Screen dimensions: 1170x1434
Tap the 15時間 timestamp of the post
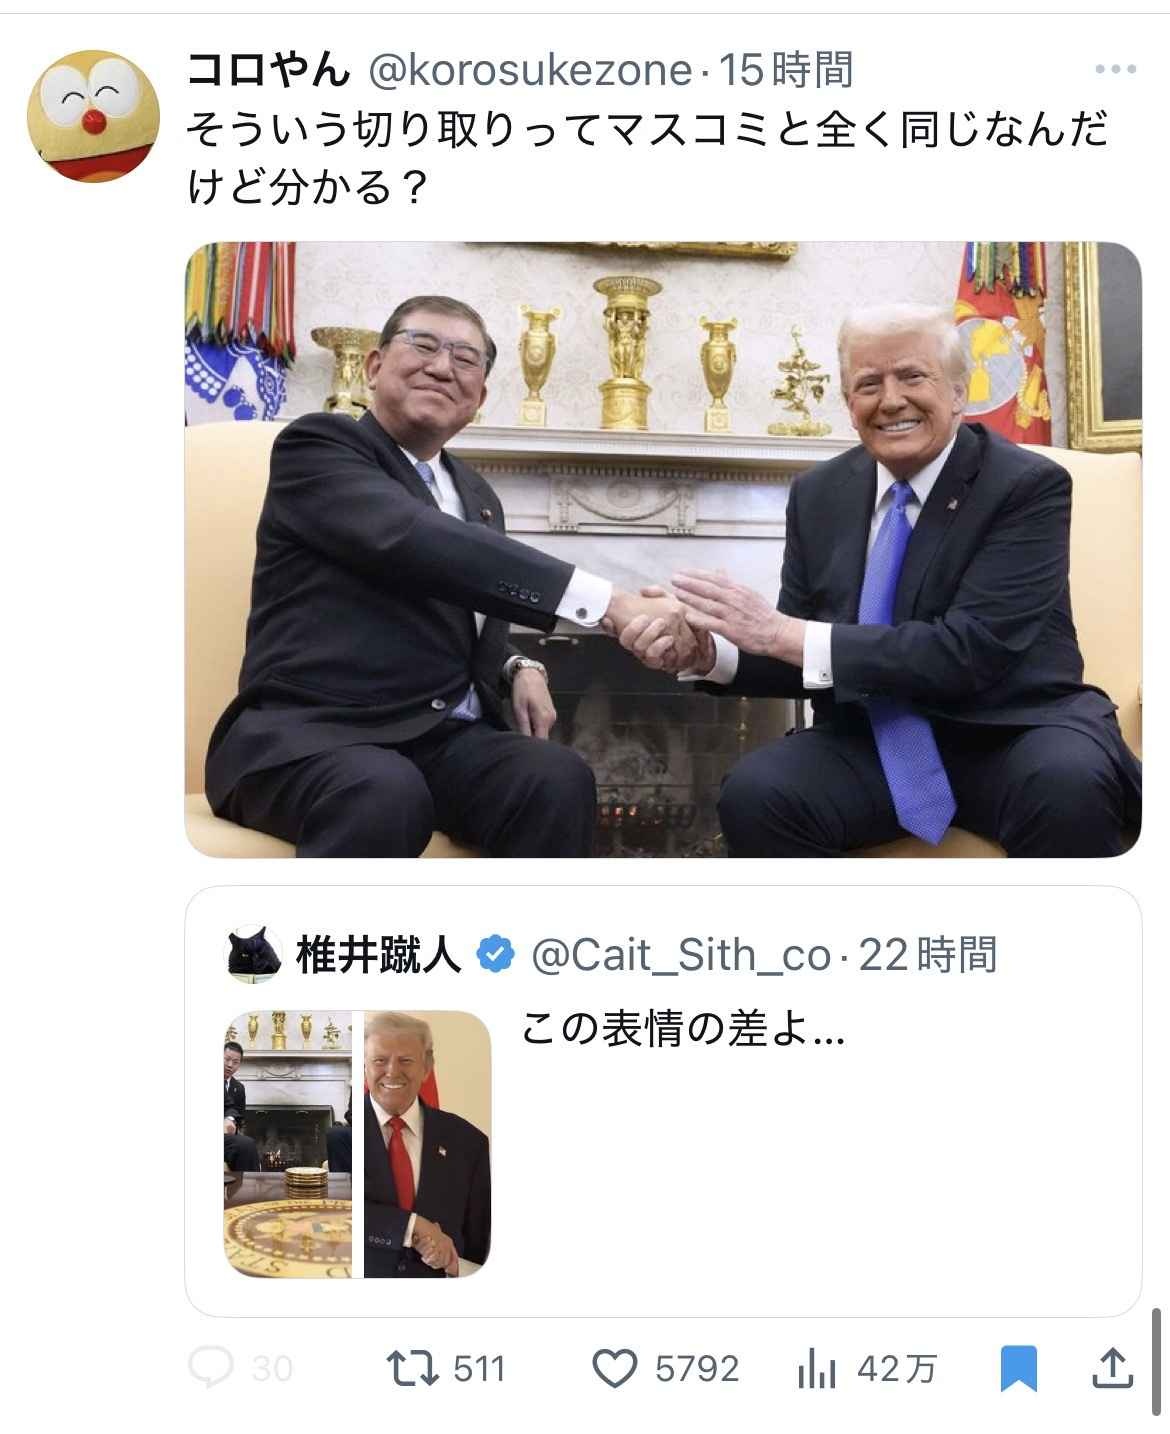[786, 70]
